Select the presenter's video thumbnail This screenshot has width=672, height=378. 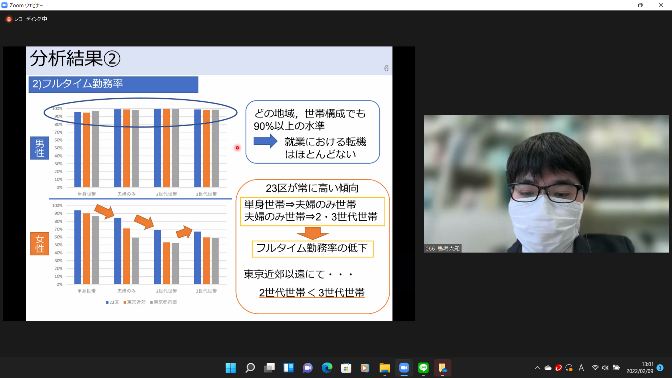point(546,183)
